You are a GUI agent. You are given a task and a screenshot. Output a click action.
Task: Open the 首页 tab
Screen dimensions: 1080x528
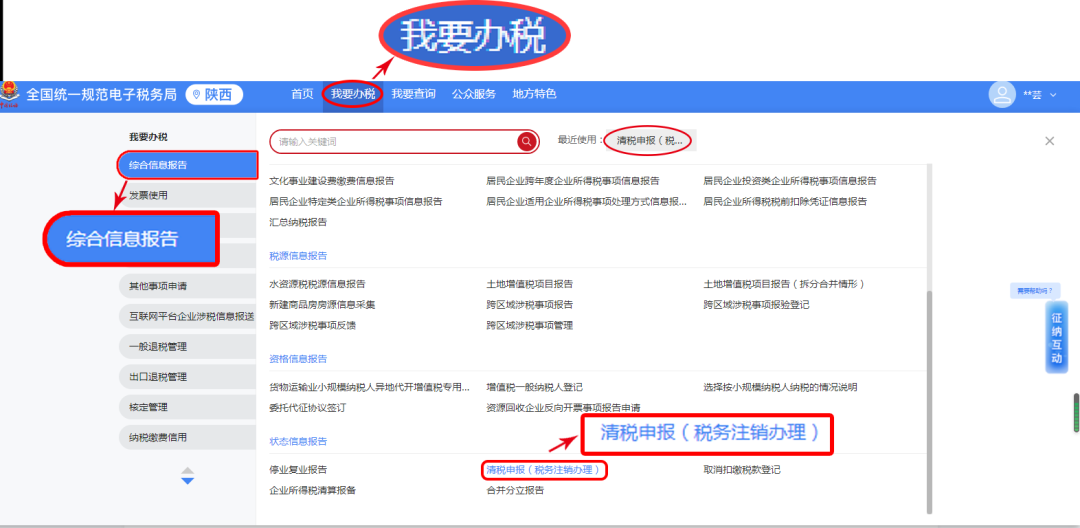coord(302,94)
